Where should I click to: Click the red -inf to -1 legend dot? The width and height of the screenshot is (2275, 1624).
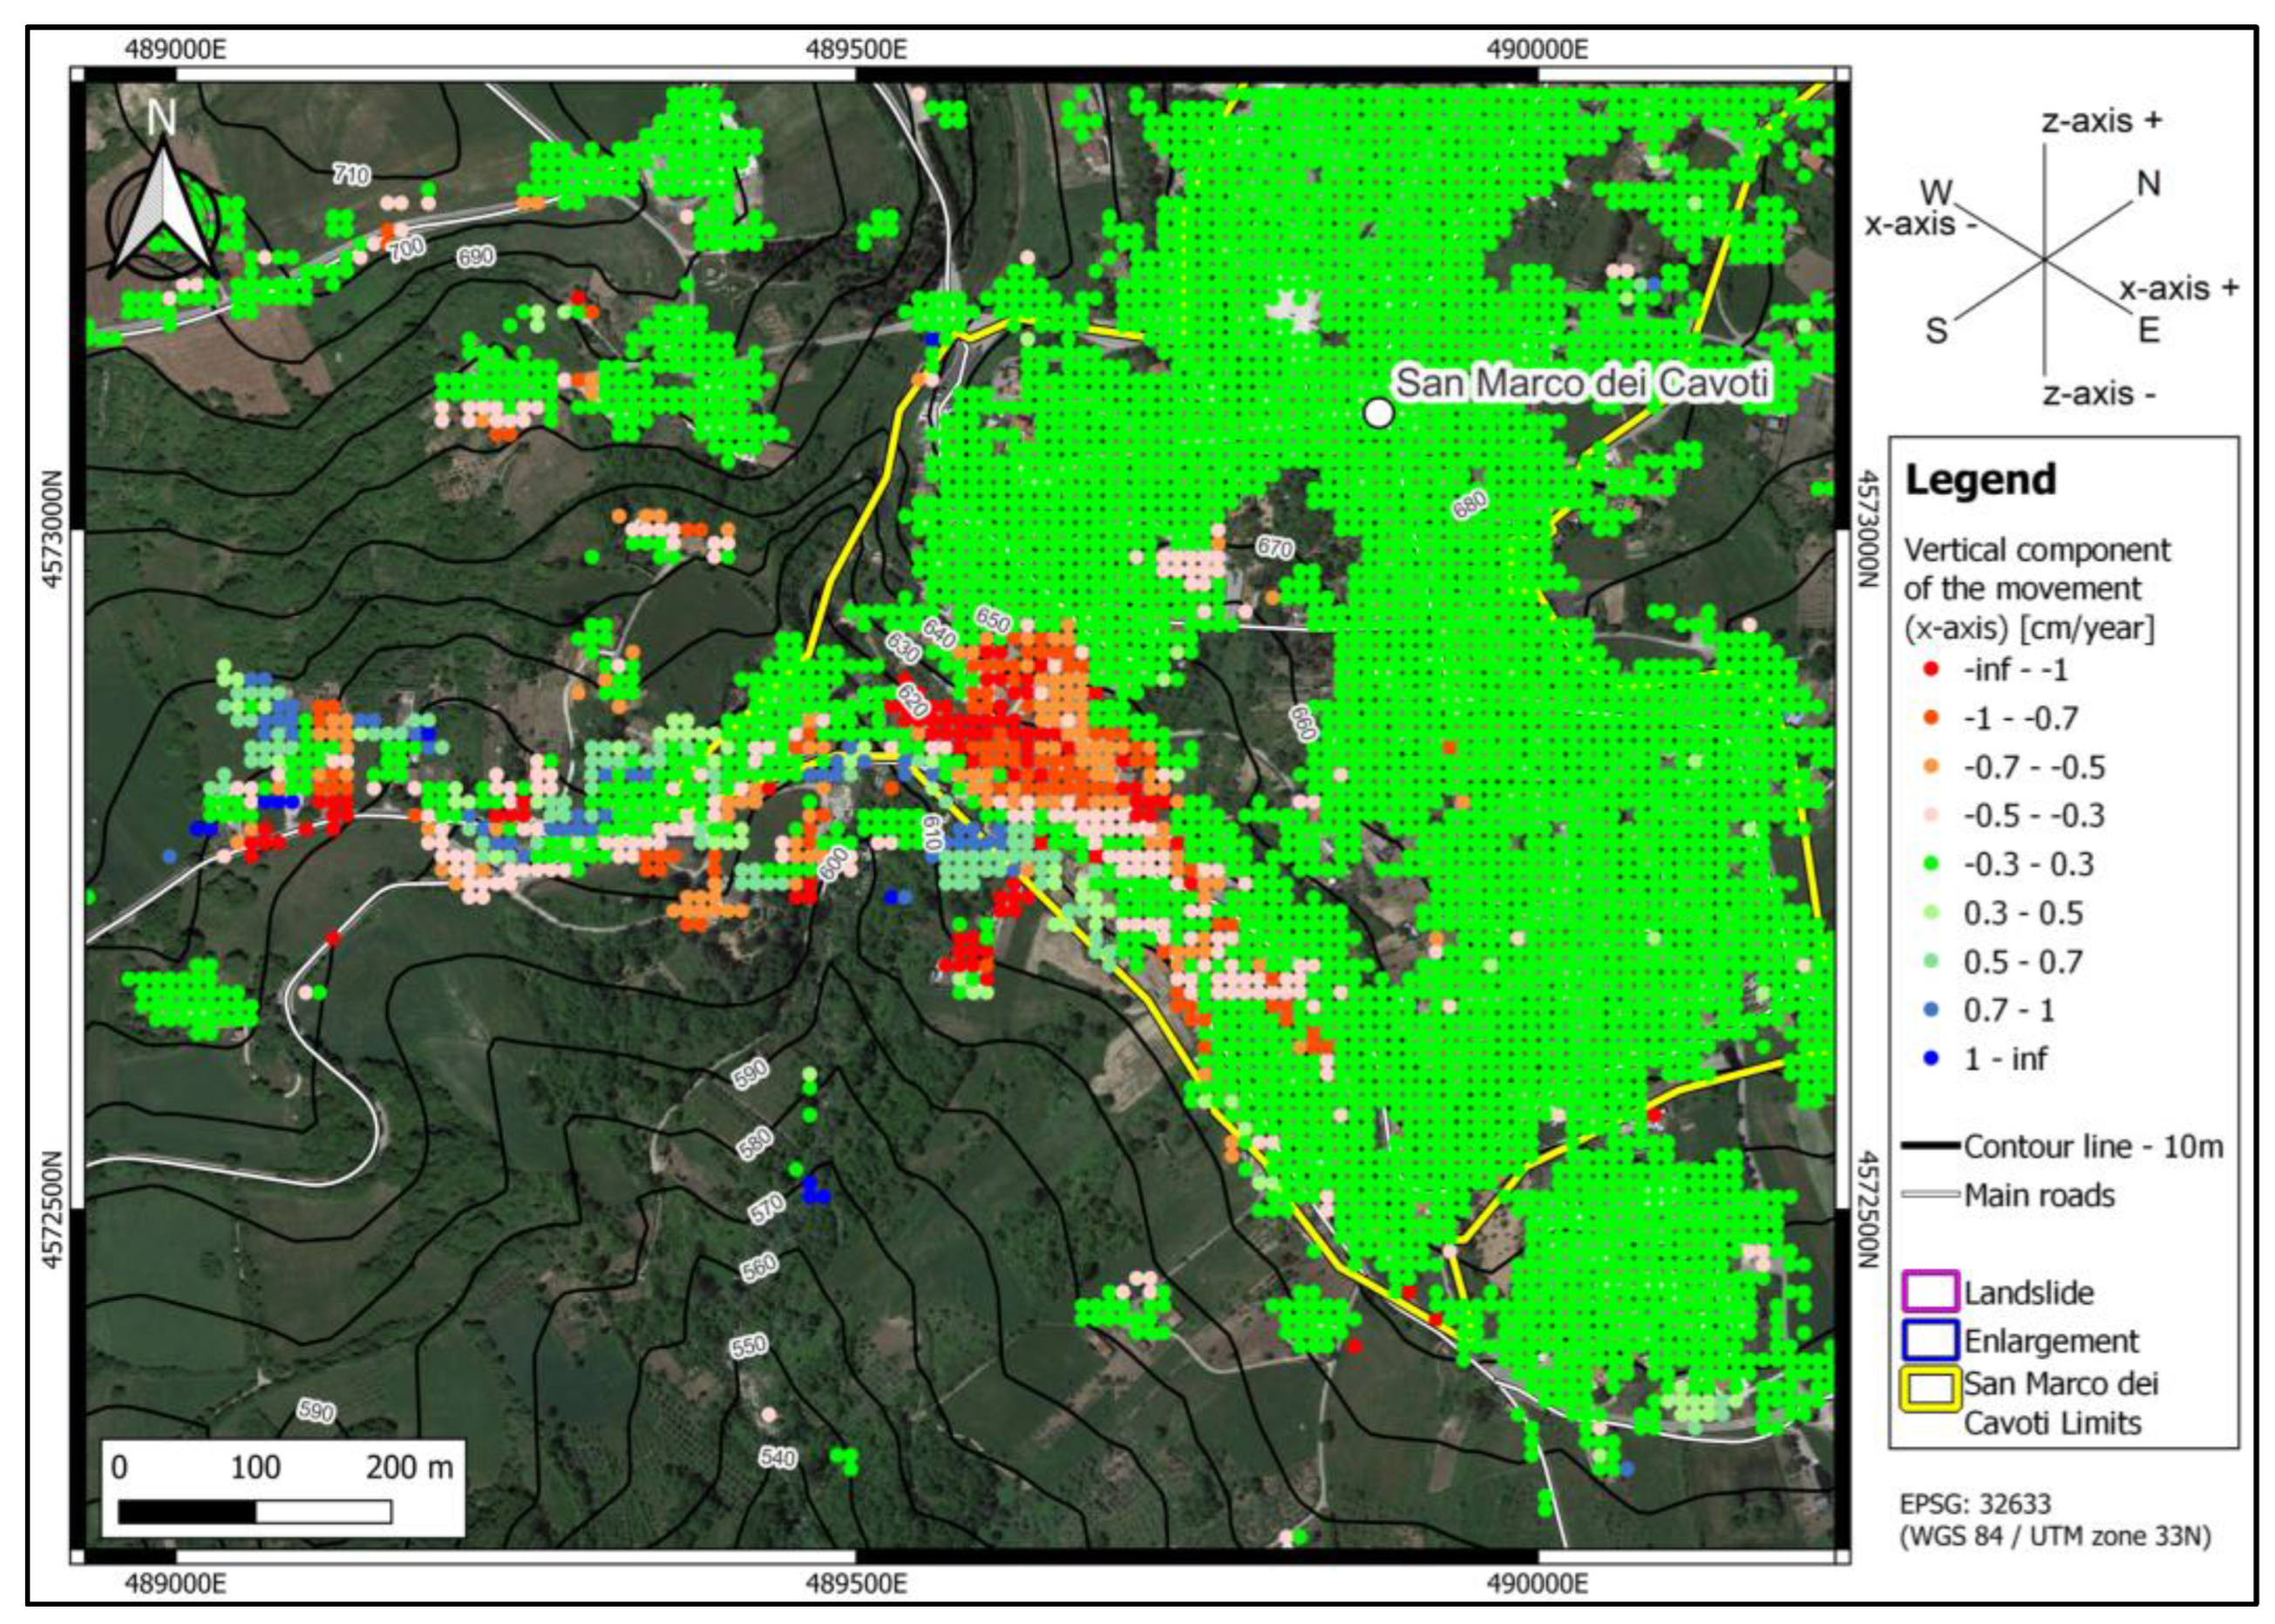tap(1931, 669)
